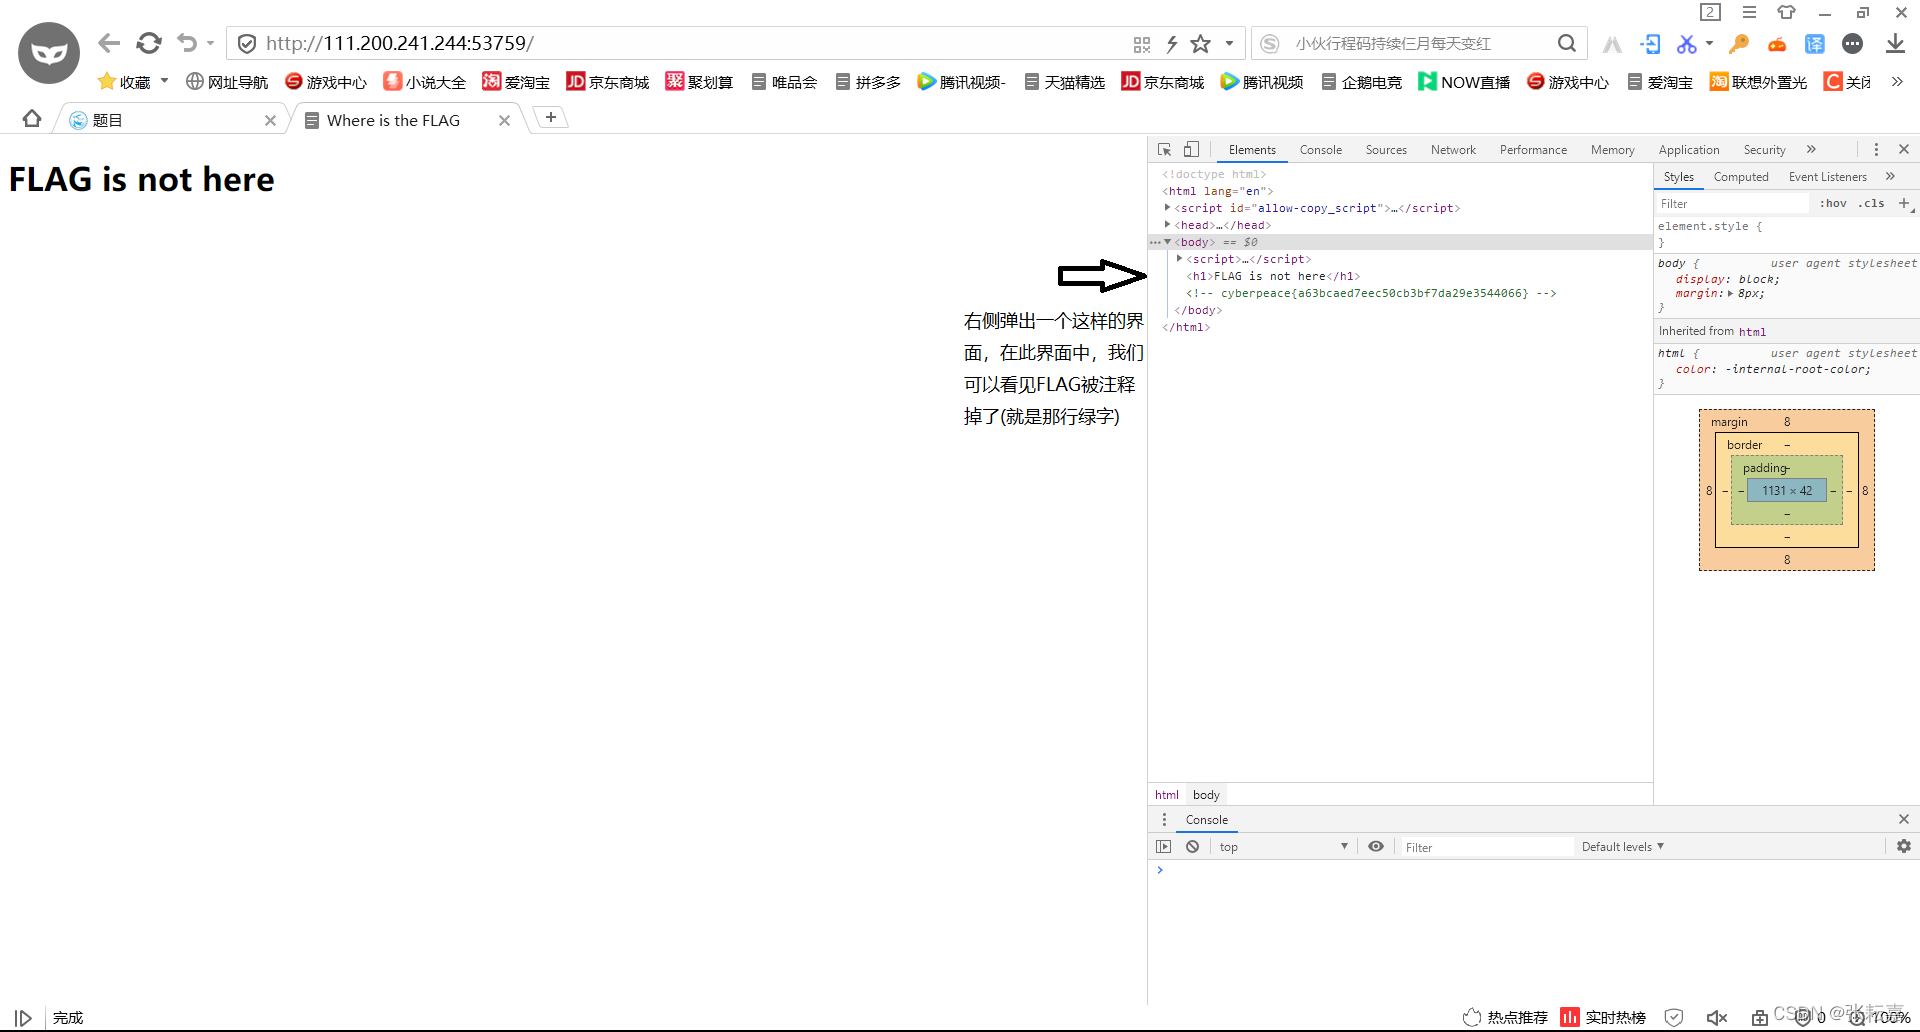Switch to the Computed styles tab

1741,176
